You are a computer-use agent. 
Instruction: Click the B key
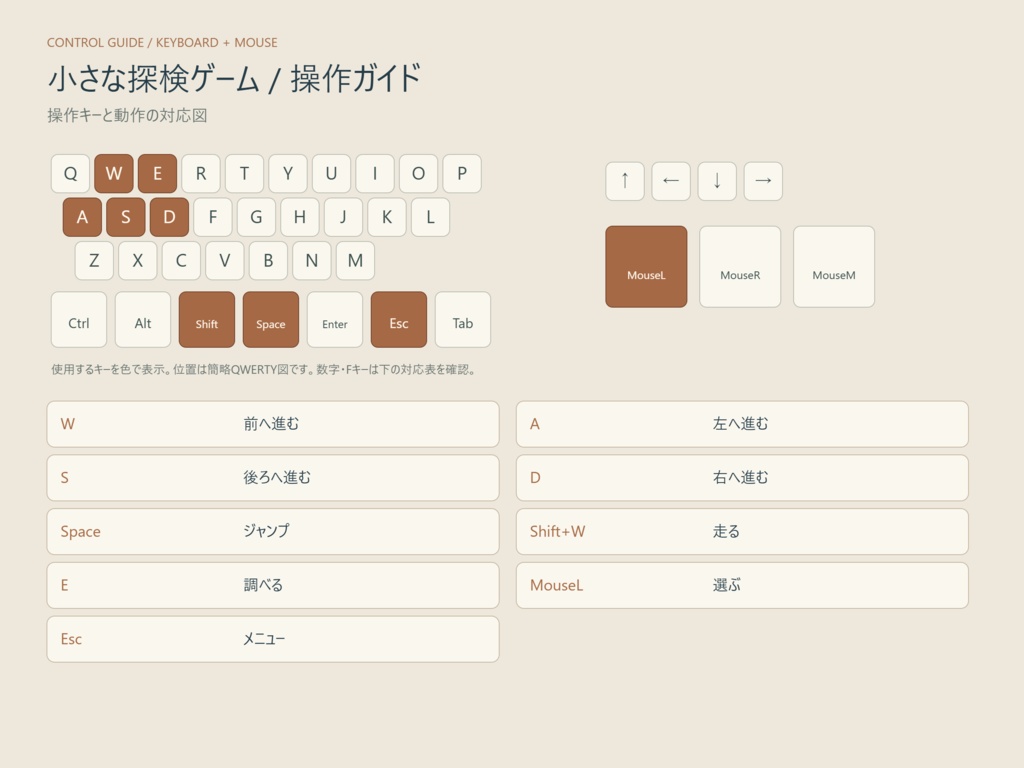[x=268, y=261]
